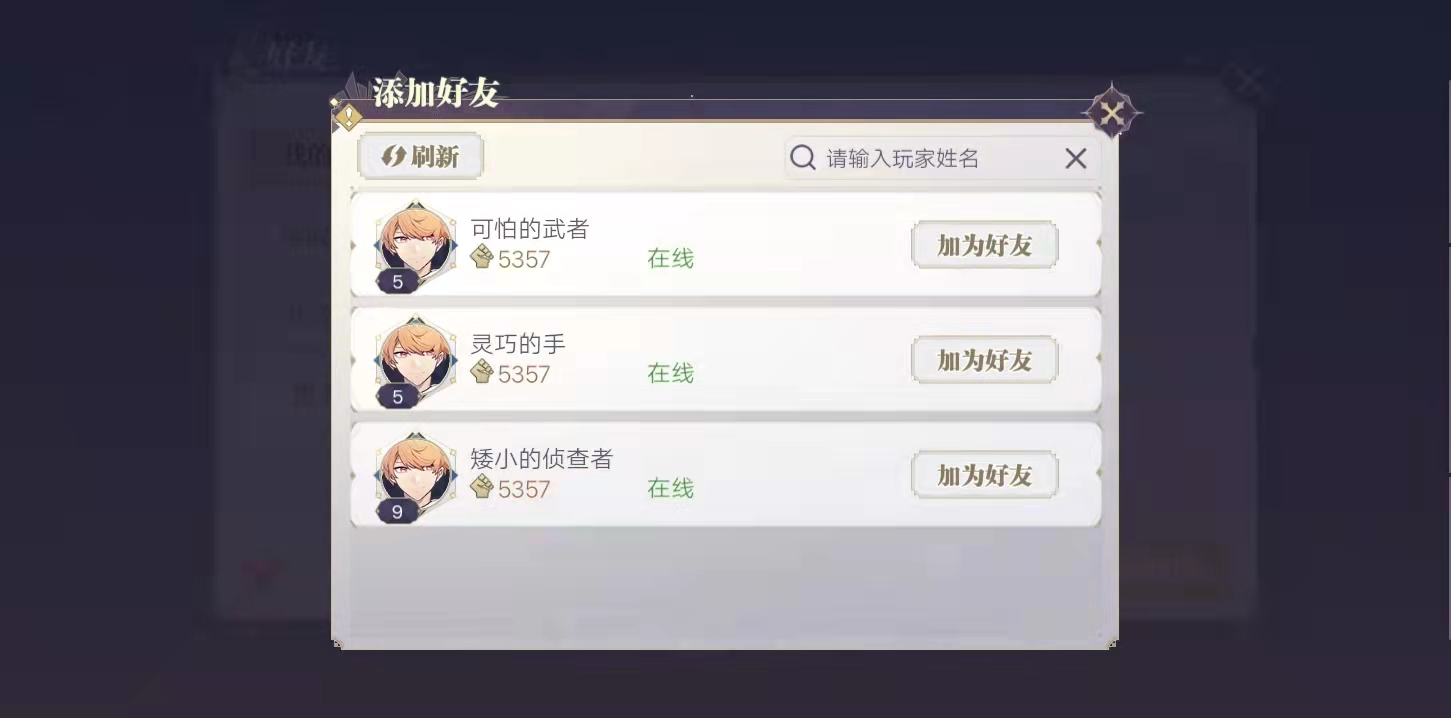Click level 5 badge on first avatar
Viewport: 1451px width, 718px height.
point(397,282)
